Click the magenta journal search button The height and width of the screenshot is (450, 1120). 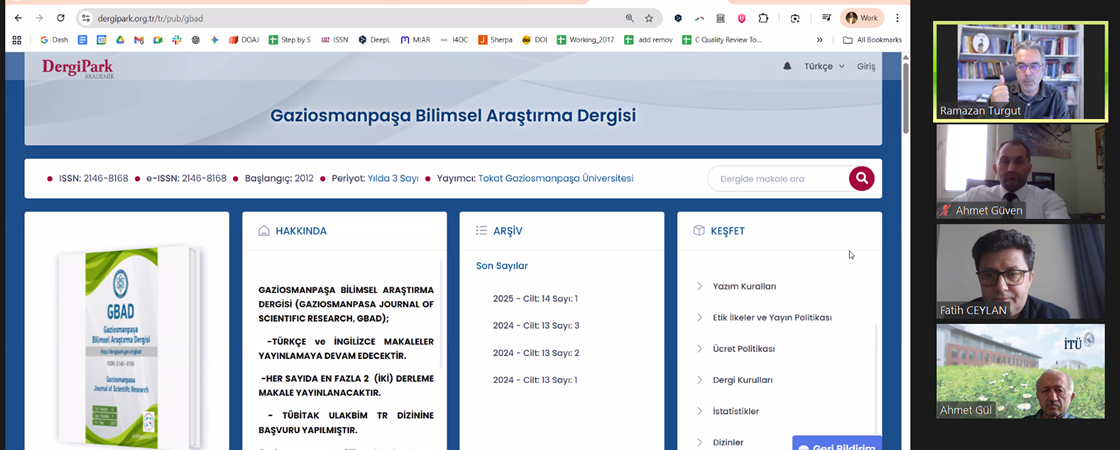pos(861,179)
